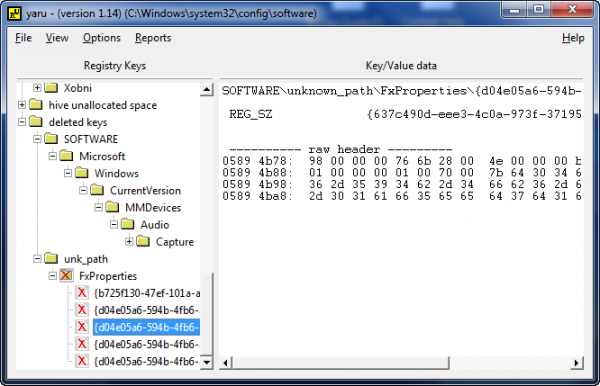The image size is (600, 386).
Task: Select the highlighted {d04e05a6-594b-4fb6- value
Action: tap(146, 327)
